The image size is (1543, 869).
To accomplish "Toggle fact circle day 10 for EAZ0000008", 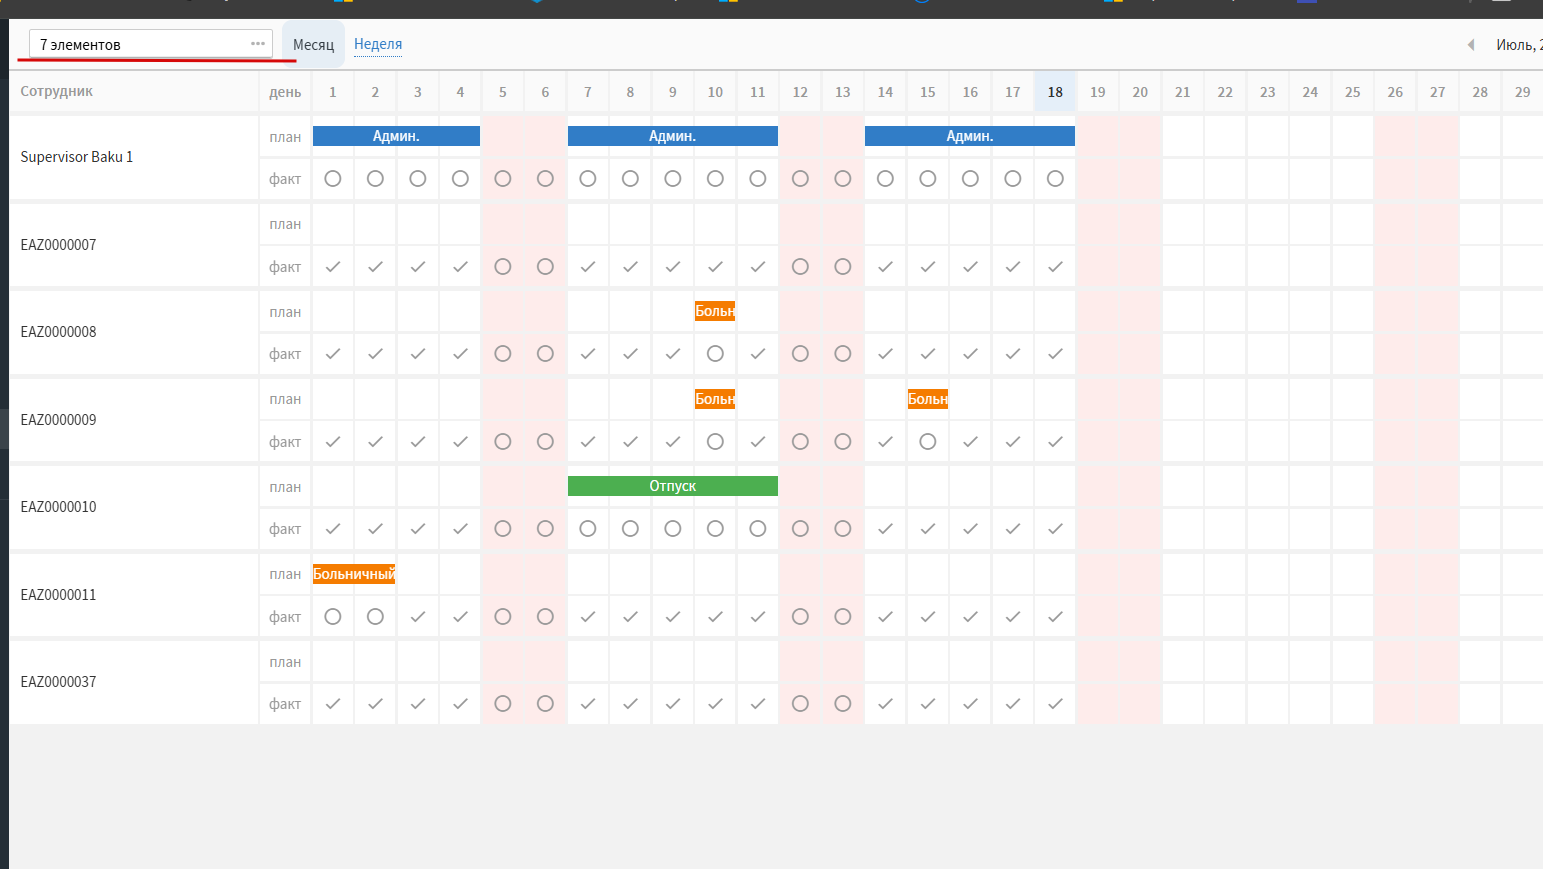I will [x=715, y=354].
